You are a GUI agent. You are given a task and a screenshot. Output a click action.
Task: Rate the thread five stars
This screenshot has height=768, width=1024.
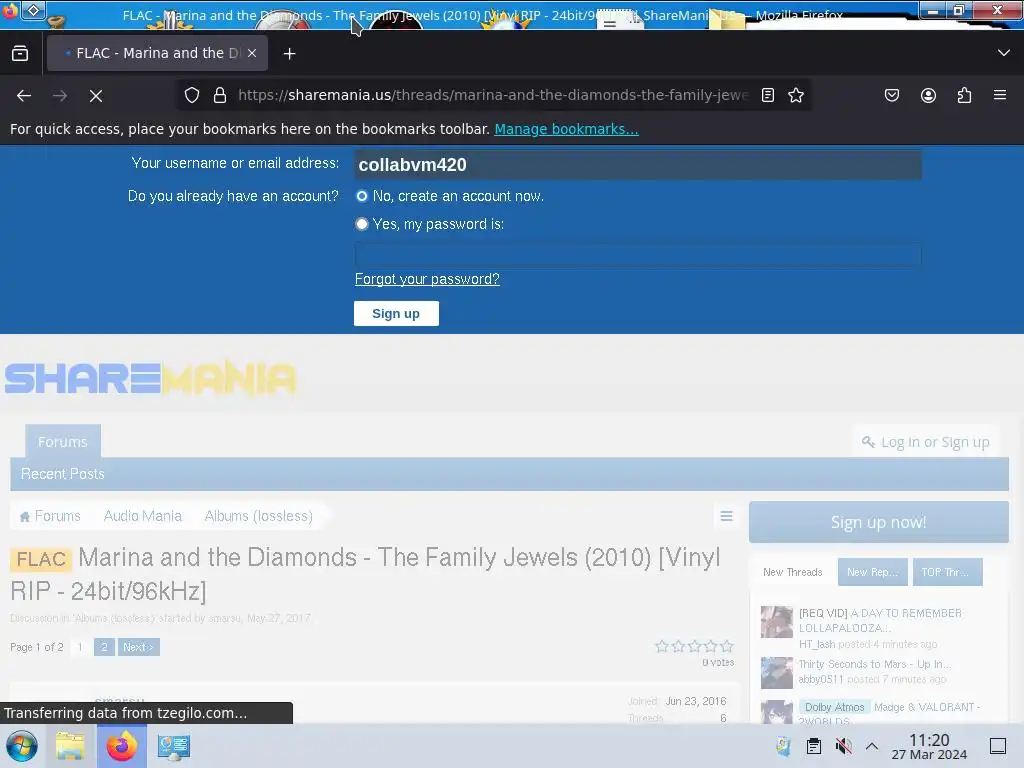tap(727, 647)
